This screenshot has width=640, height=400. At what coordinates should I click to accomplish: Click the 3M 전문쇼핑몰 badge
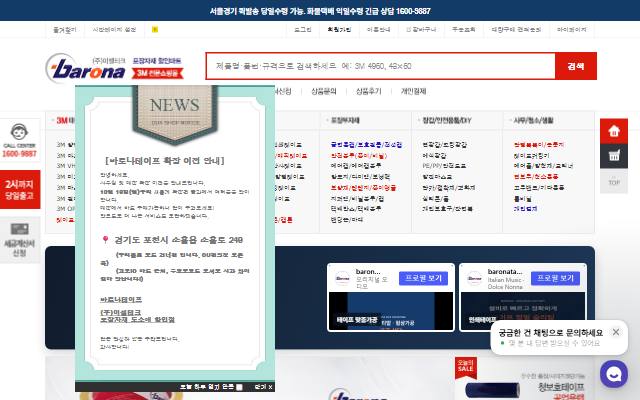(158, 73)
